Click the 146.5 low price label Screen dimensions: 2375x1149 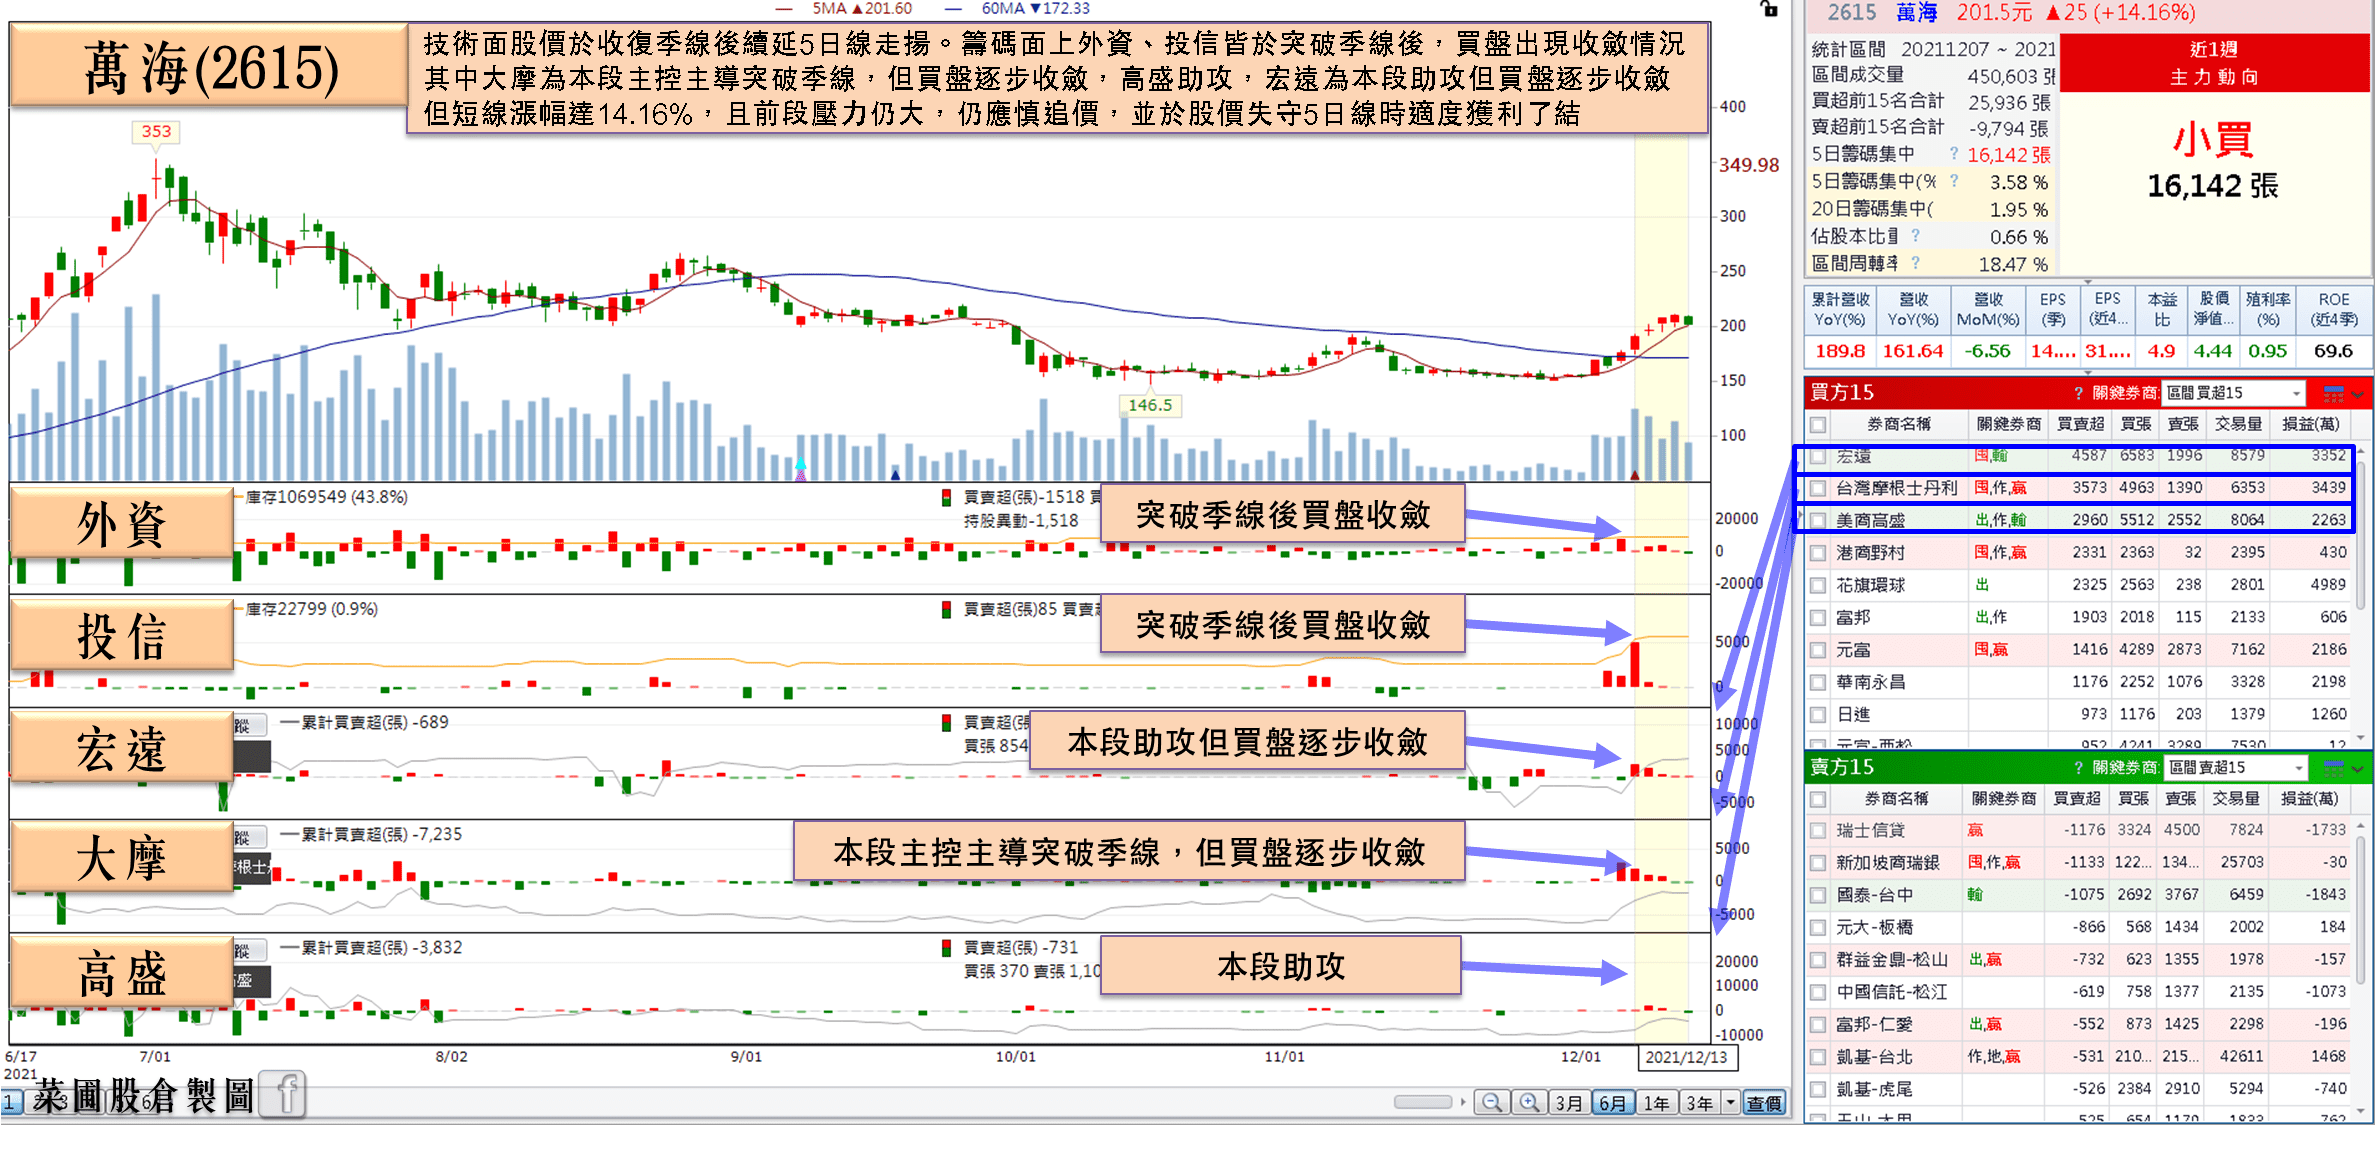[1150, 405]
